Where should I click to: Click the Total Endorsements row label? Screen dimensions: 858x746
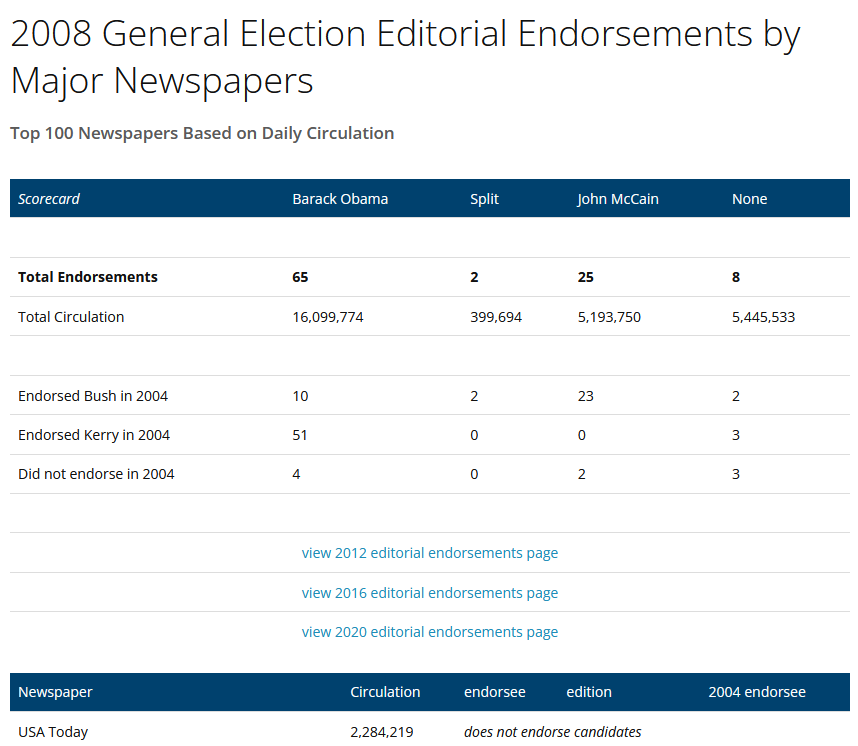tap(88, 277)
